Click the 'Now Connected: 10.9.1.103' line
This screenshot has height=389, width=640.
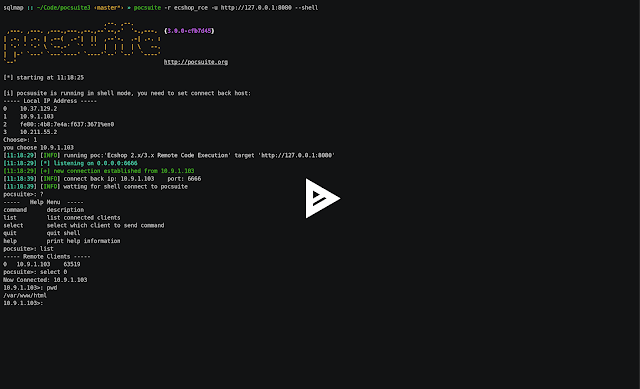(45, 280)
